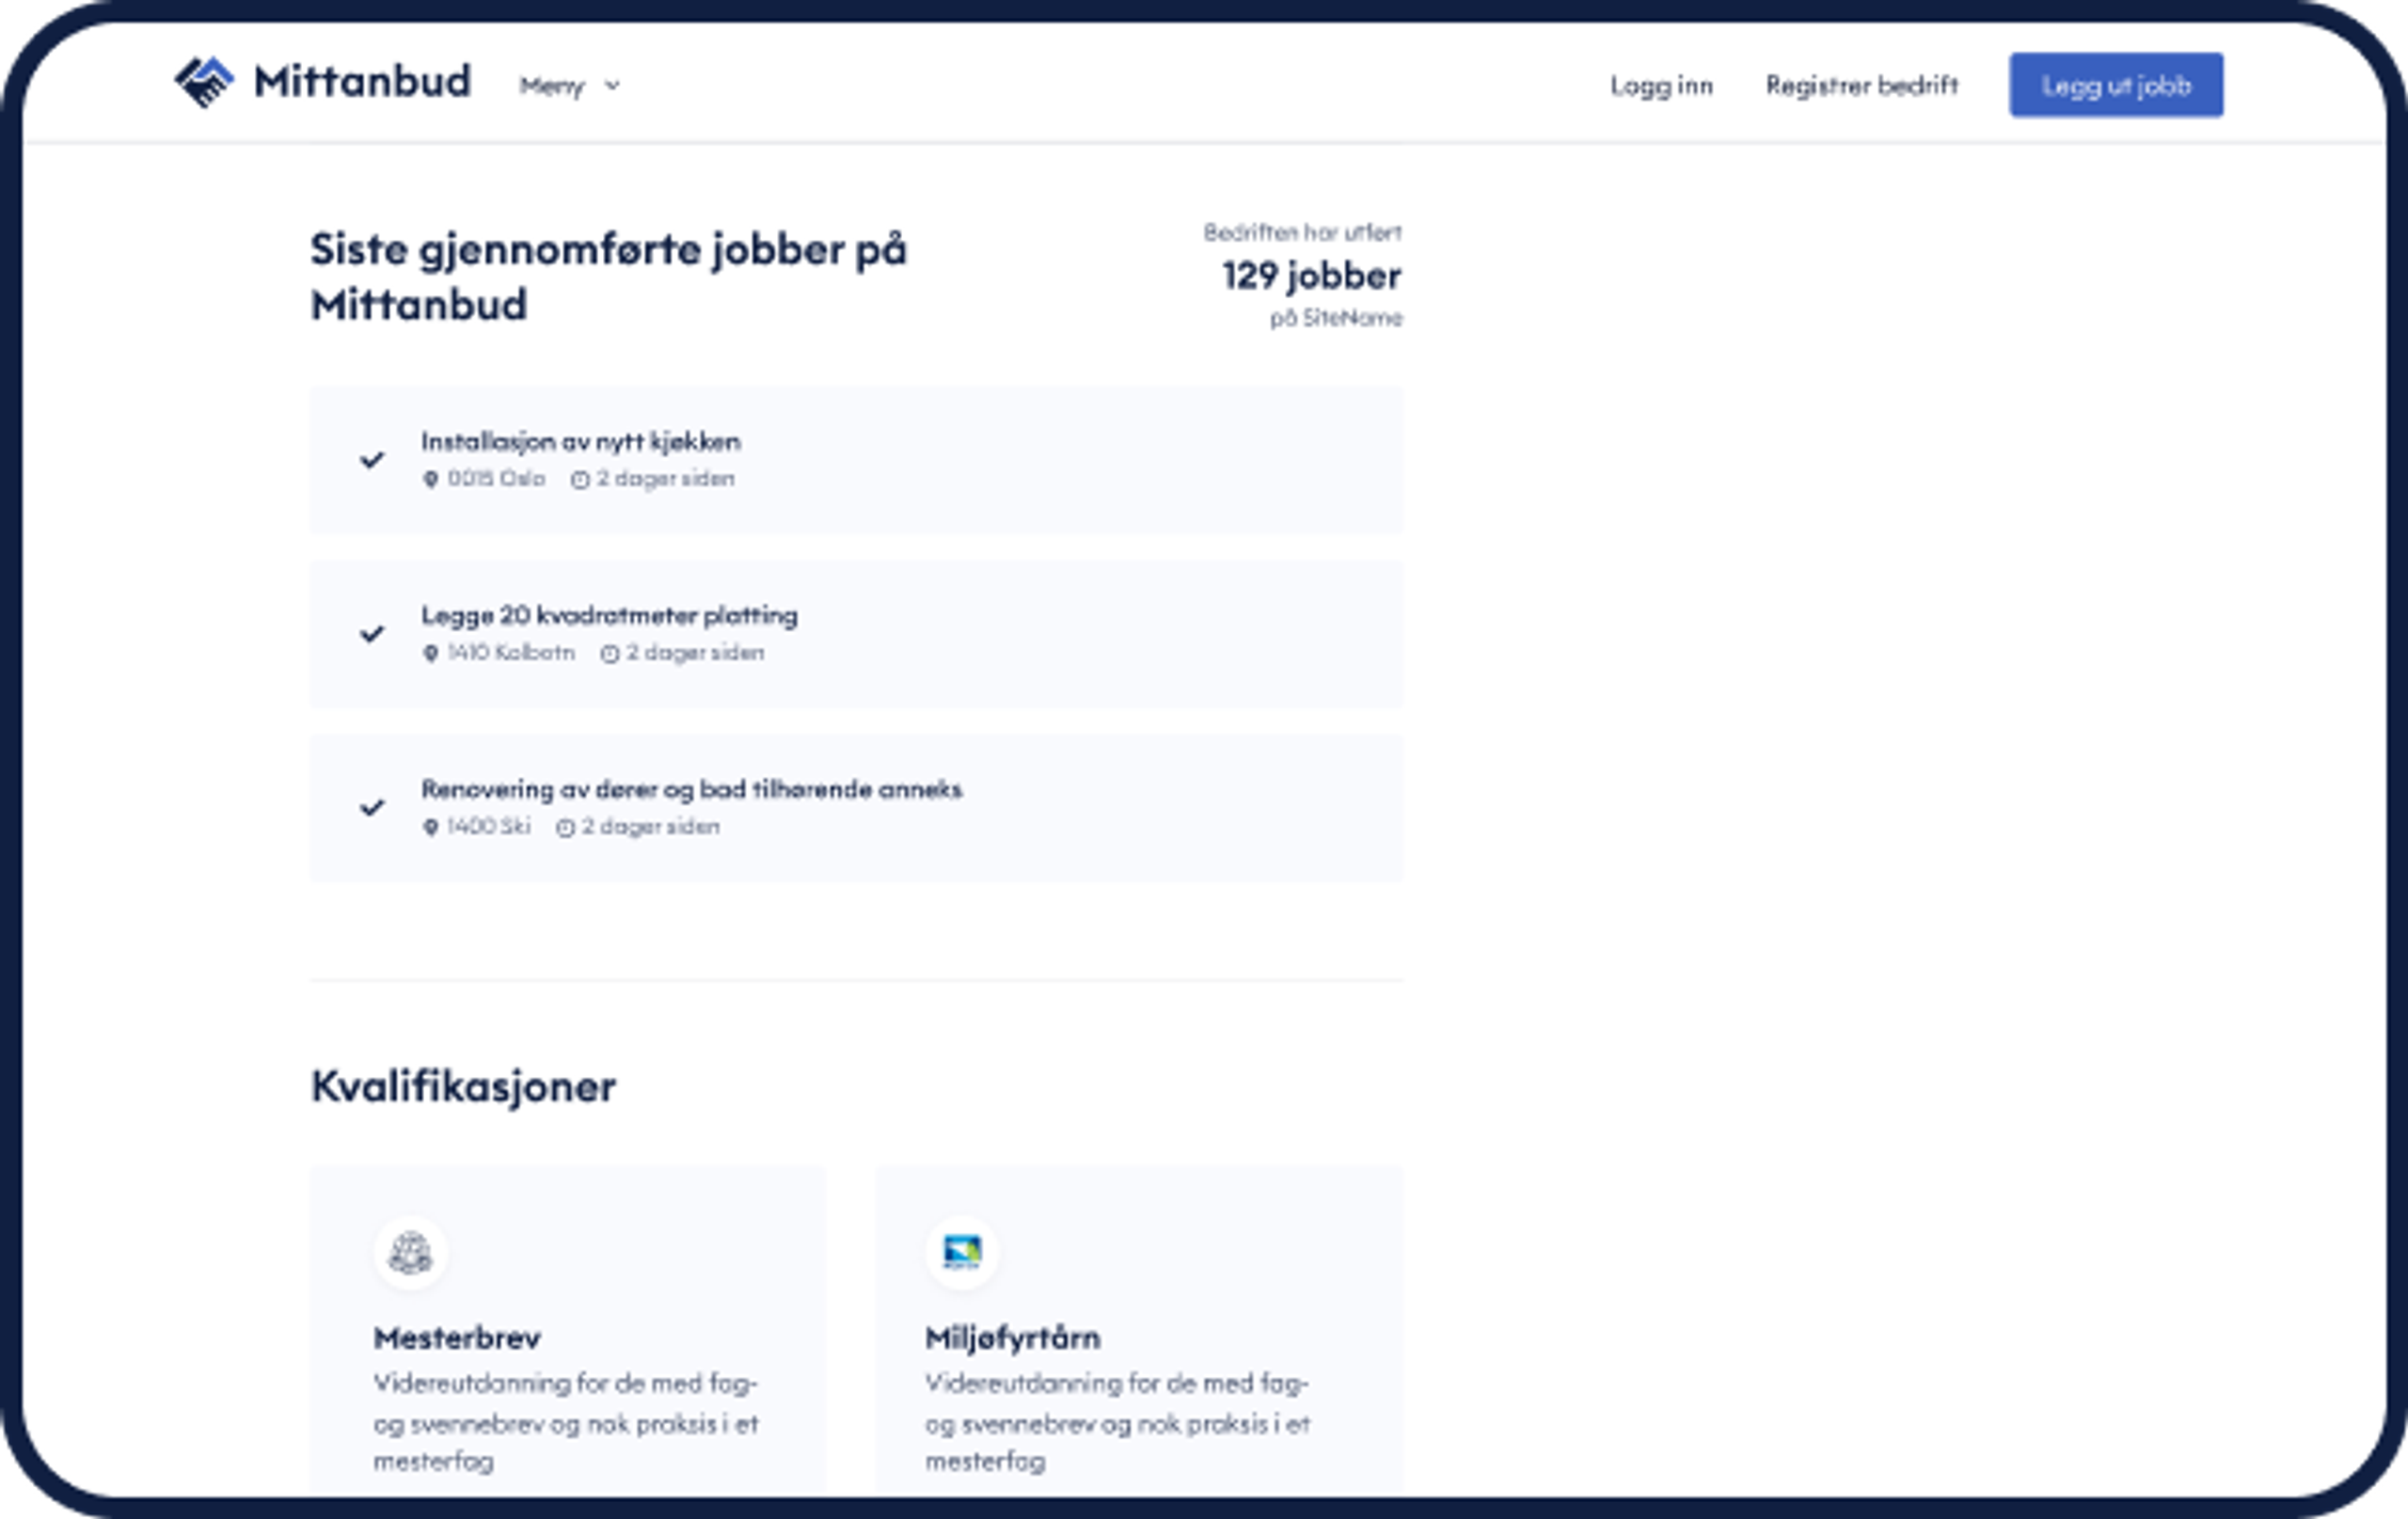Click clock icon in Kolbotn job row
This screenshot has width=2408, height=1519.
pos(609,654)
